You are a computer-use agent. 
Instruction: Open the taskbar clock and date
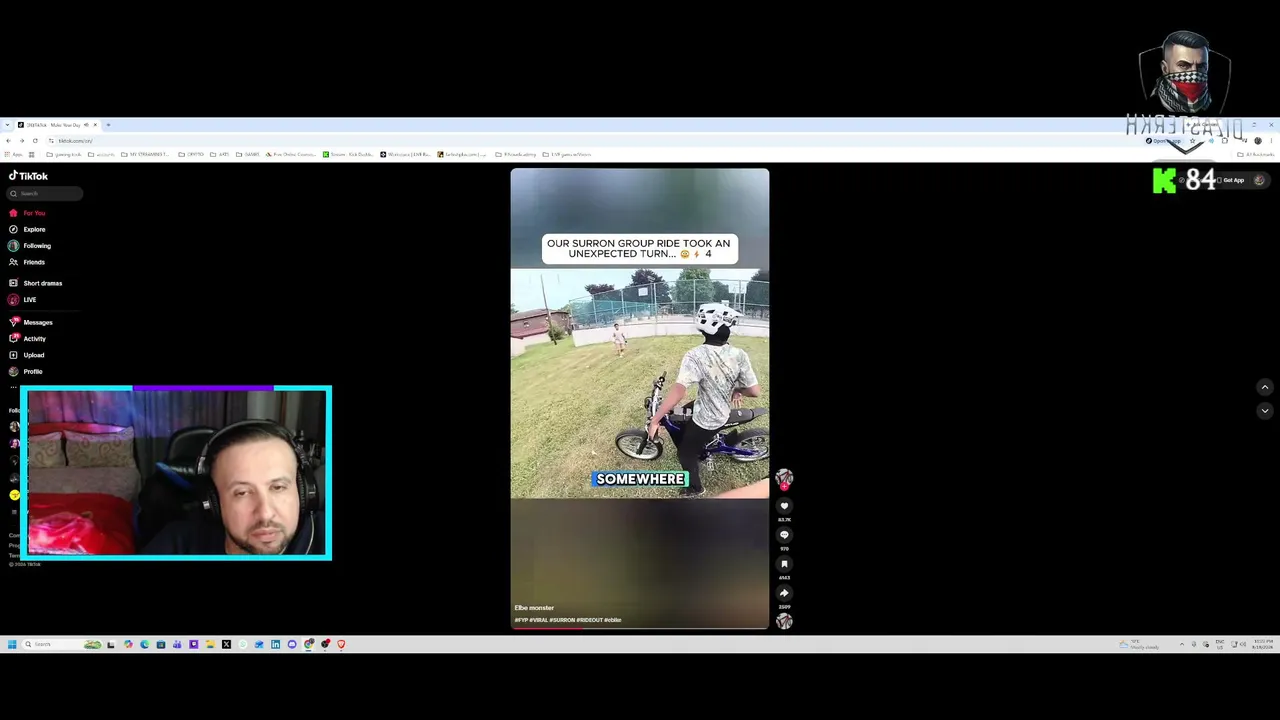(1263, 644)
